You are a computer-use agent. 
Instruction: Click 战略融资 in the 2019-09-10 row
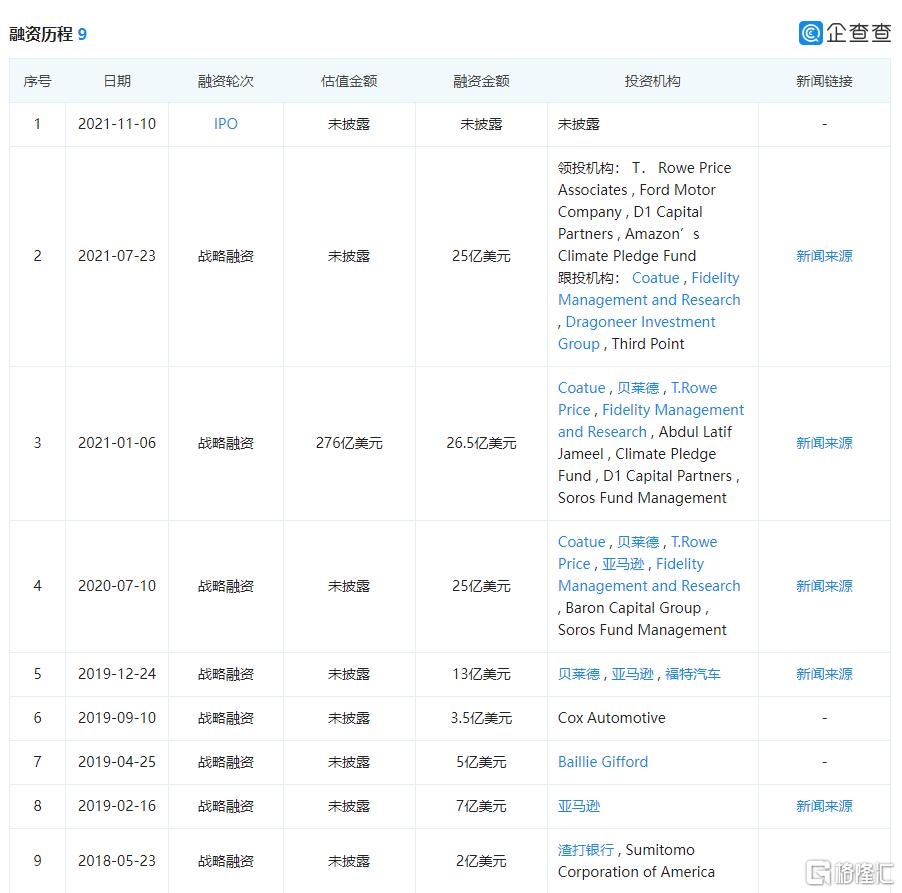(226, 718)
